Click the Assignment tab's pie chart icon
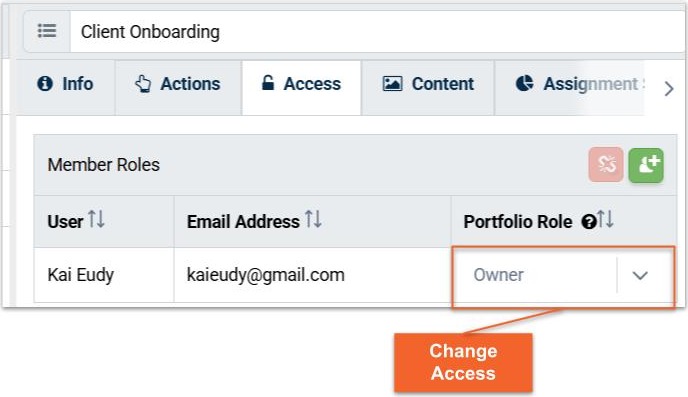Image resolution: width=688 pixels, height=397 pixels. click(x=524, y=83)
